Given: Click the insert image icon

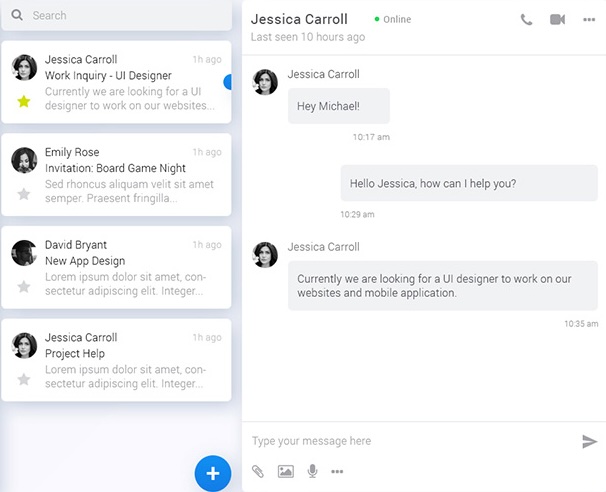Looking at the screenshot, I should tap(286, 471).
